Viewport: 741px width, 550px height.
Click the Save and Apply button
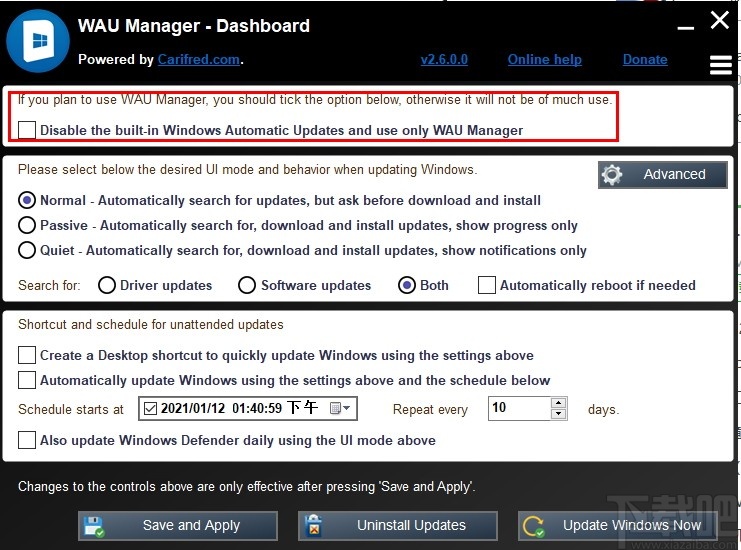point(178,525)
